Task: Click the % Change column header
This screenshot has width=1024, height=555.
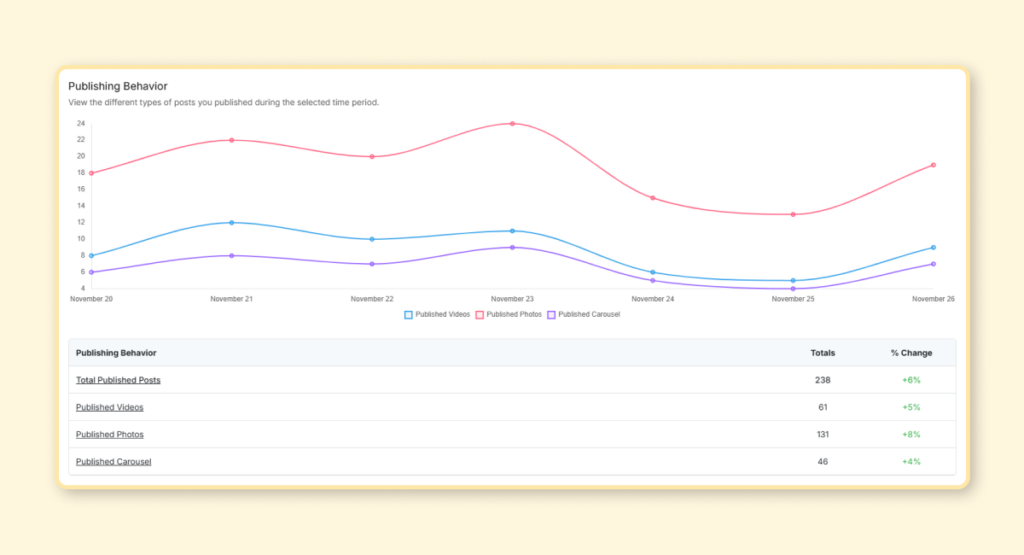Action: click(x=911, y=353)
